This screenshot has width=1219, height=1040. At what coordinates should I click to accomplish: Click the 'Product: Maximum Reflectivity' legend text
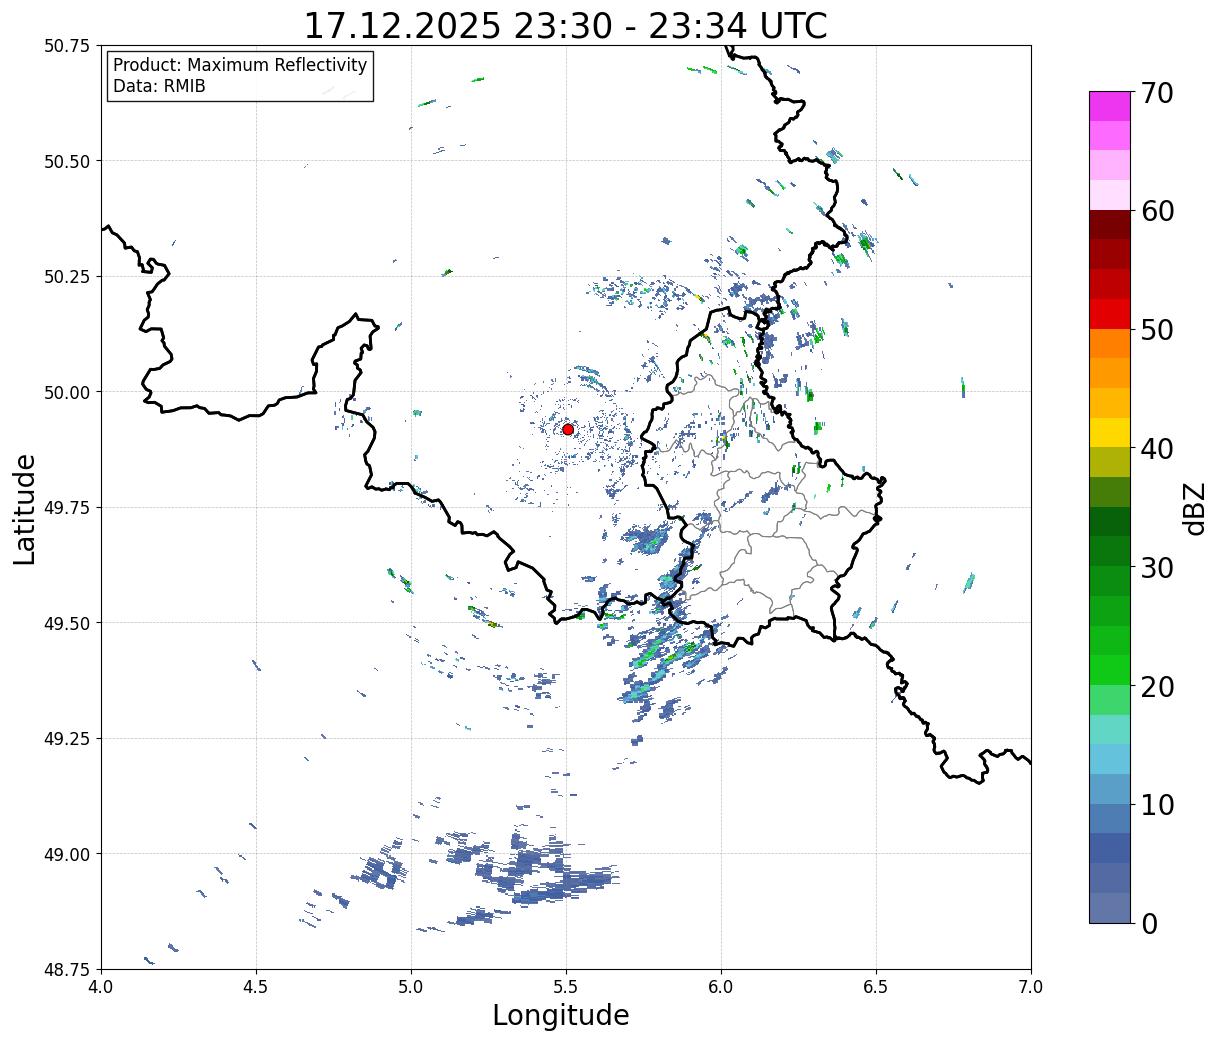coord(240,65)
